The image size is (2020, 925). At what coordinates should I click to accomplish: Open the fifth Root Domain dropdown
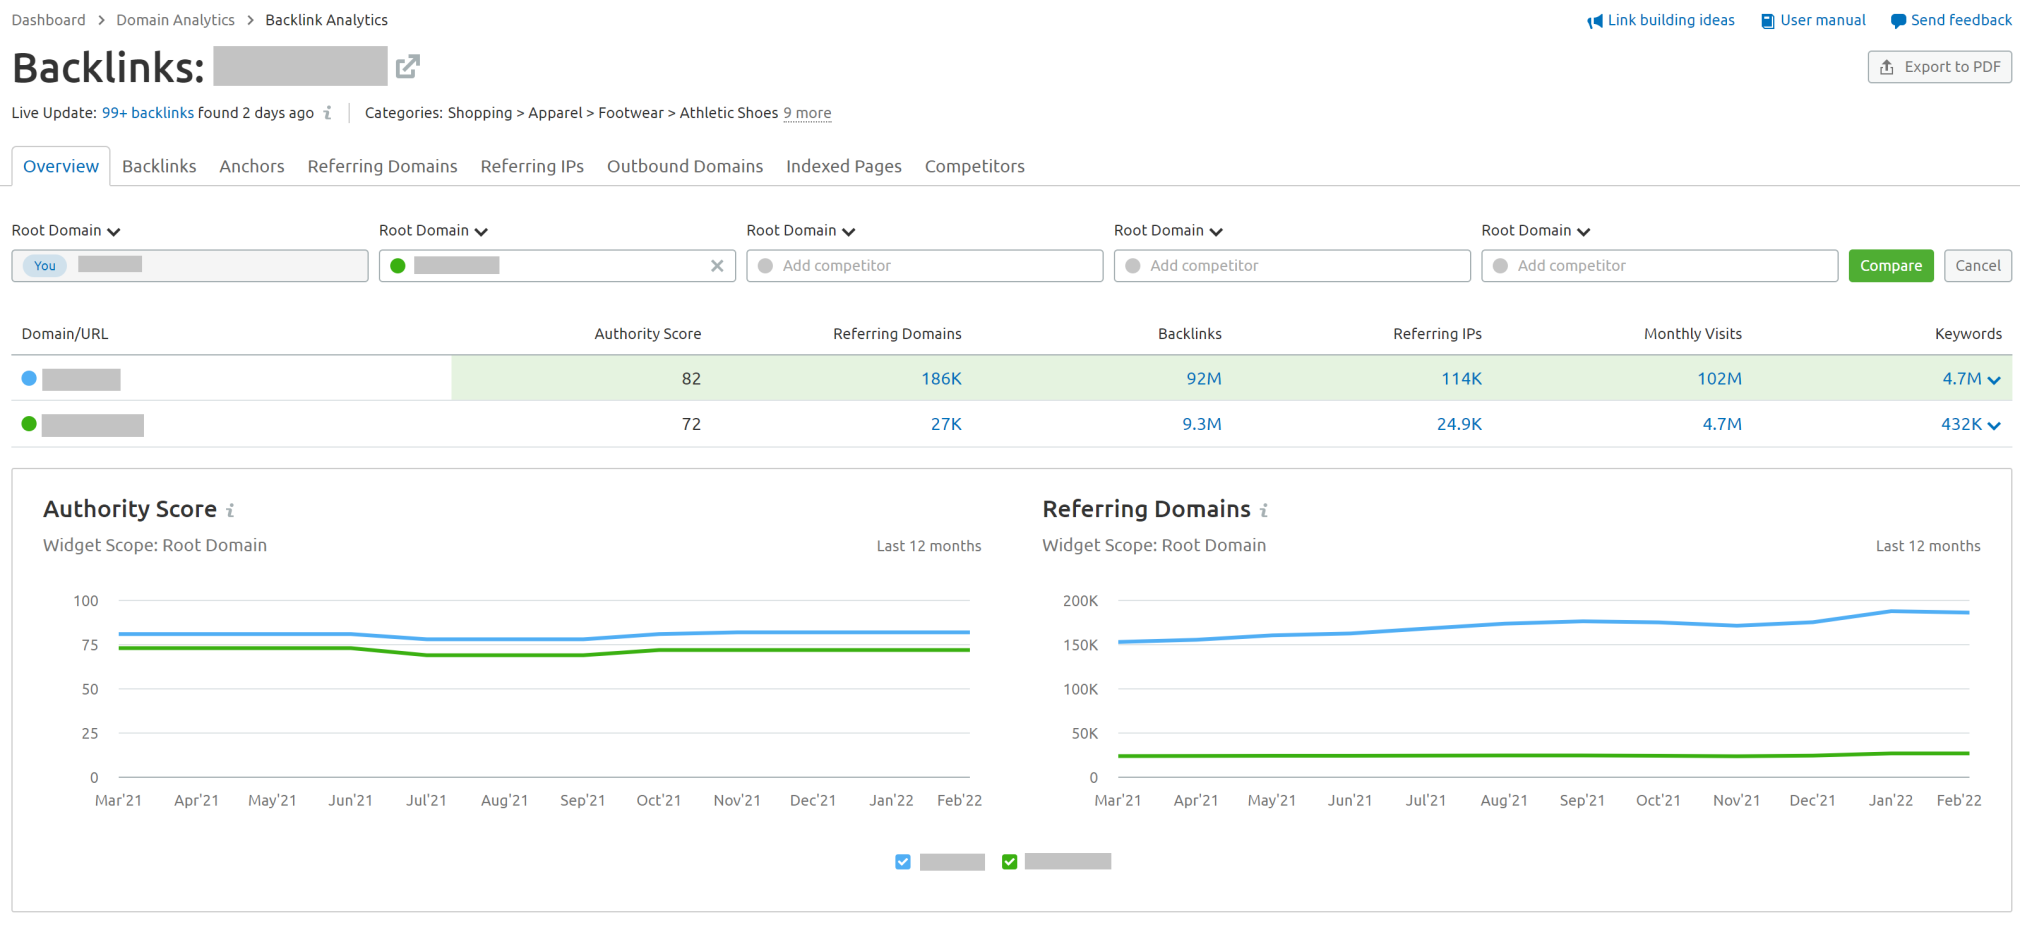click(1536, 231)
